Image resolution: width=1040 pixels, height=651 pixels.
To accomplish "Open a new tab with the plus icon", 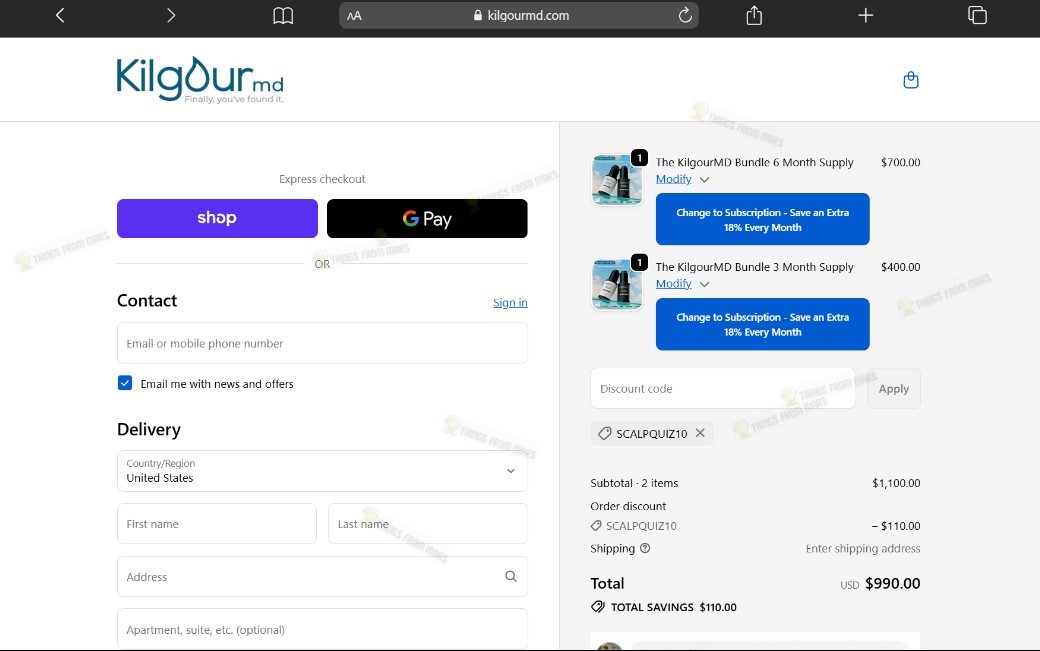I will click(866, 15).
